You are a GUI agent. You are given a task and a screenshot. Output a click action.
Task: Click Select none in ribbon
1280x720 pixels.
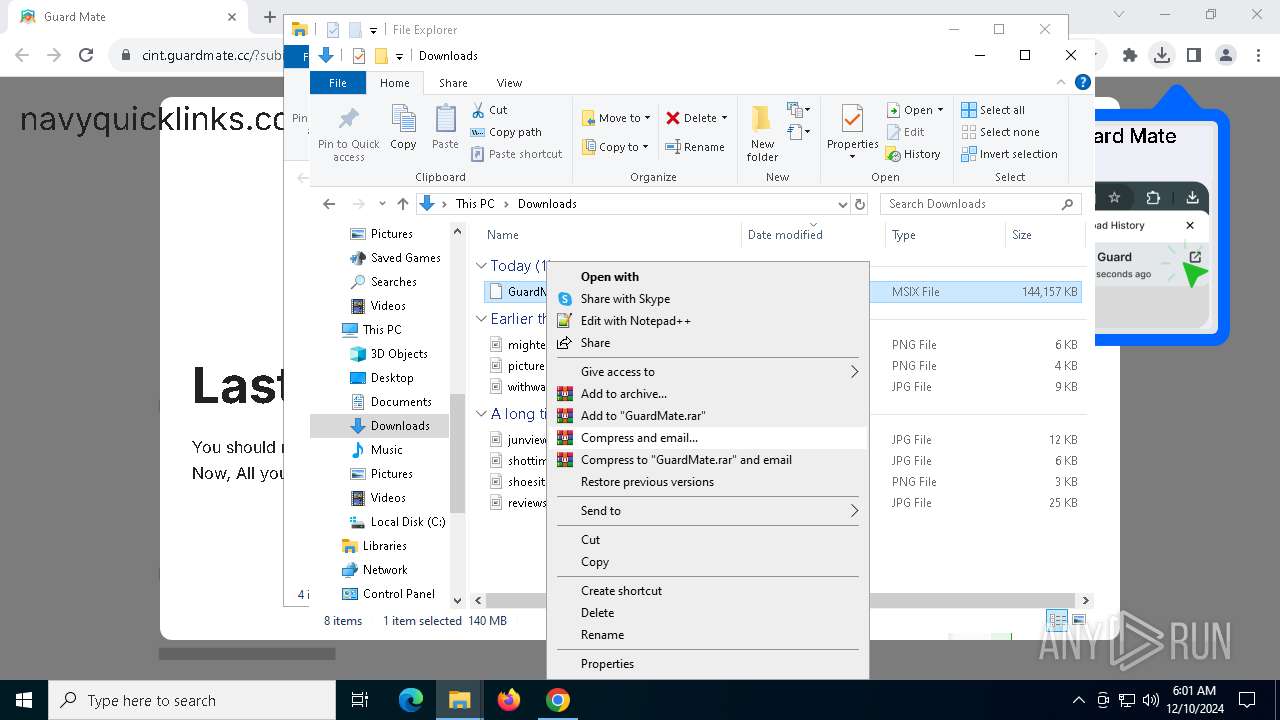tap(1000, 132)
